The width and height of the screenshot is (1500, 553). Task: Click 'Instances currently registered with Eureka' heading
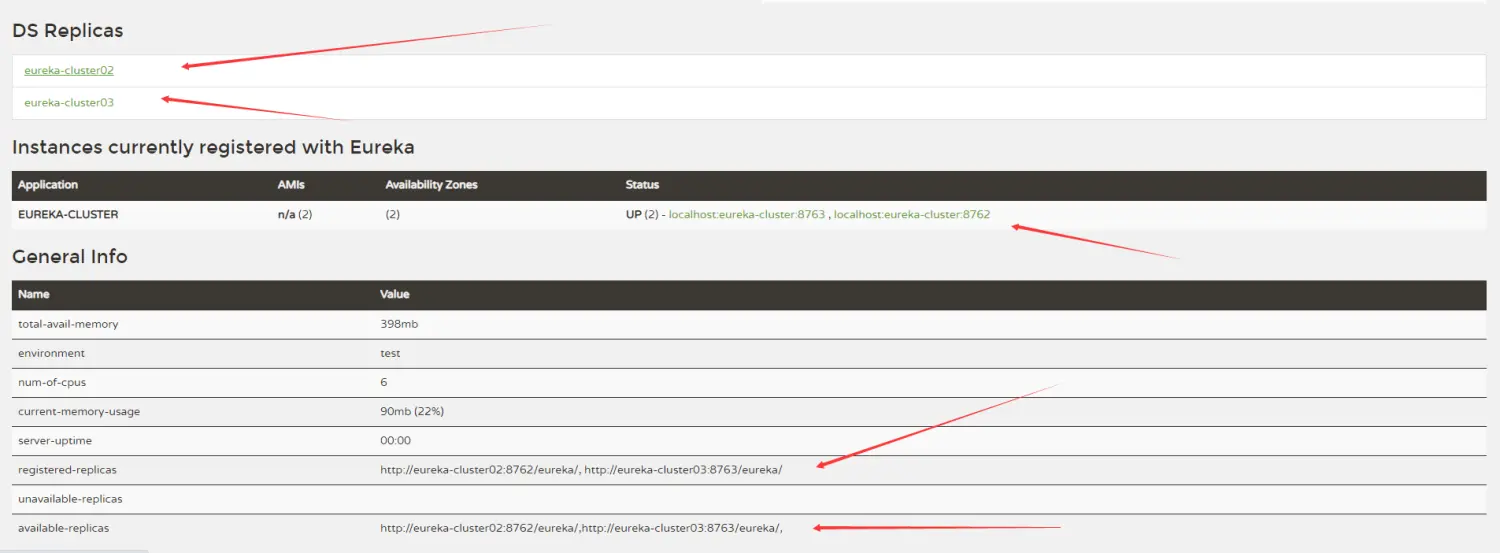(x=213, y=148)
